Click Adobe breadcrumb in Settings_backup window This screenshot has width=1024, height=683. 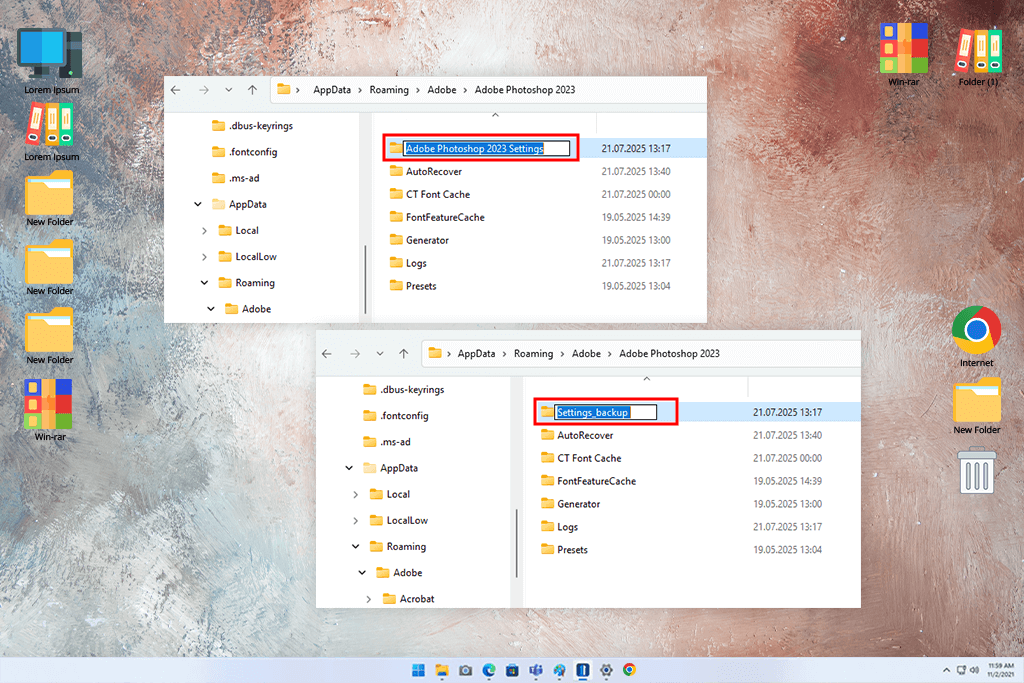pos(586,353)
